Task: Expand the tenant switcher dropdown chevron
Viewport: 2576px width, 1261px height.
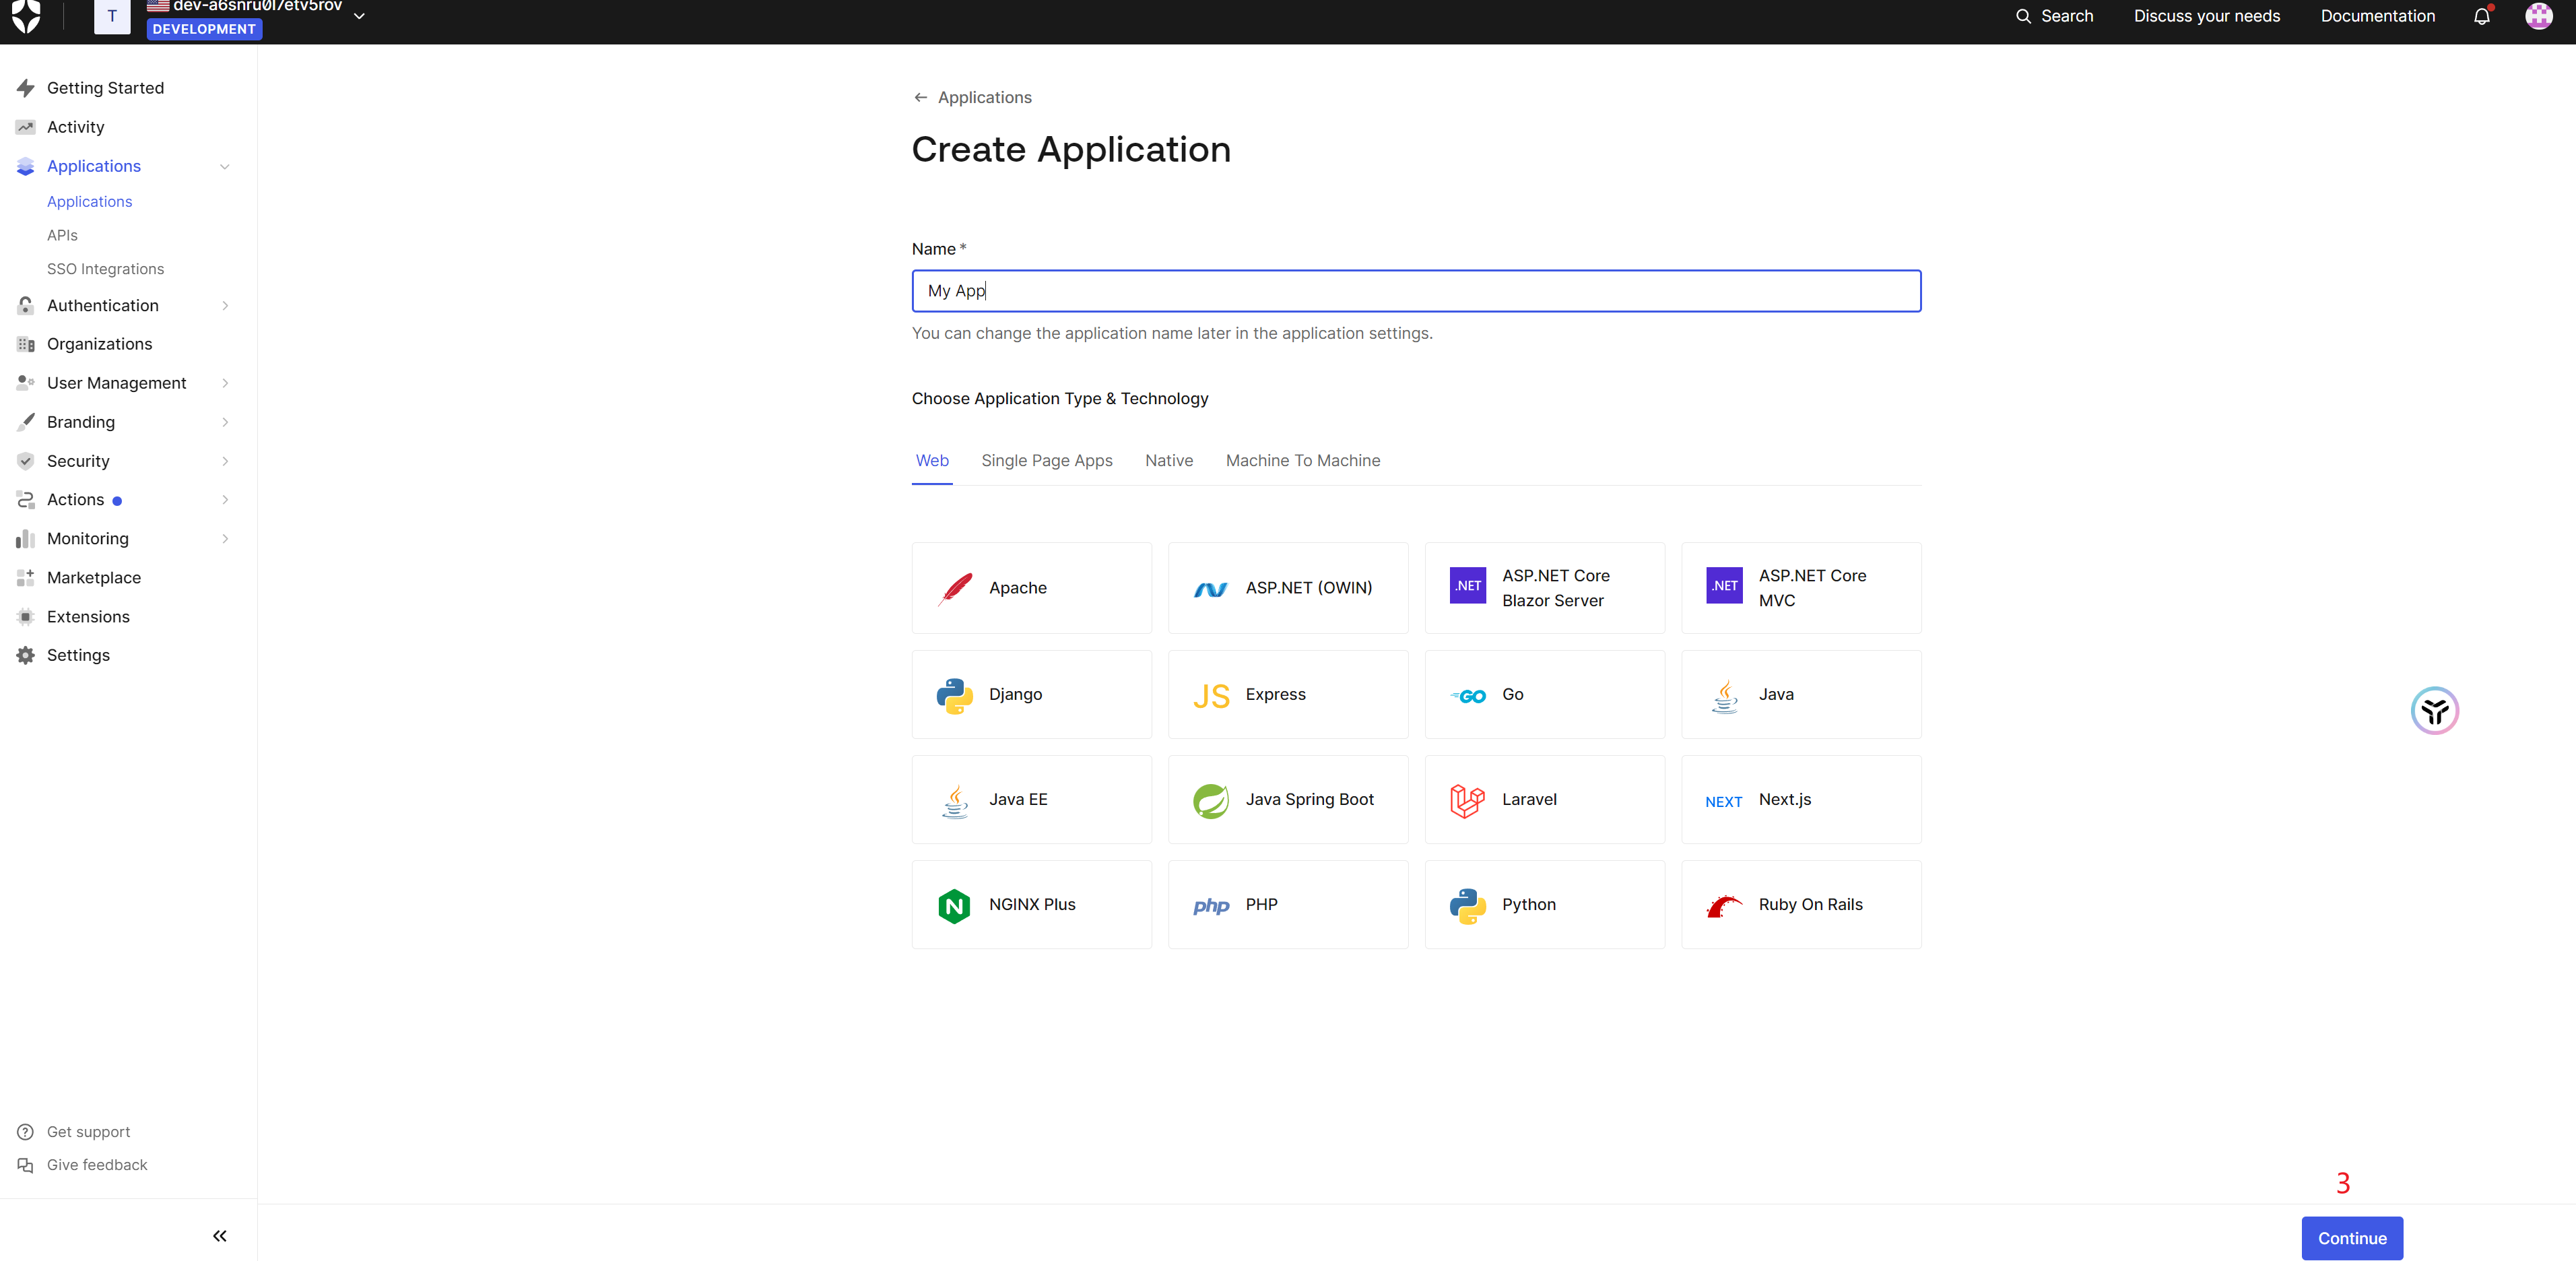Action: point(359,16)
